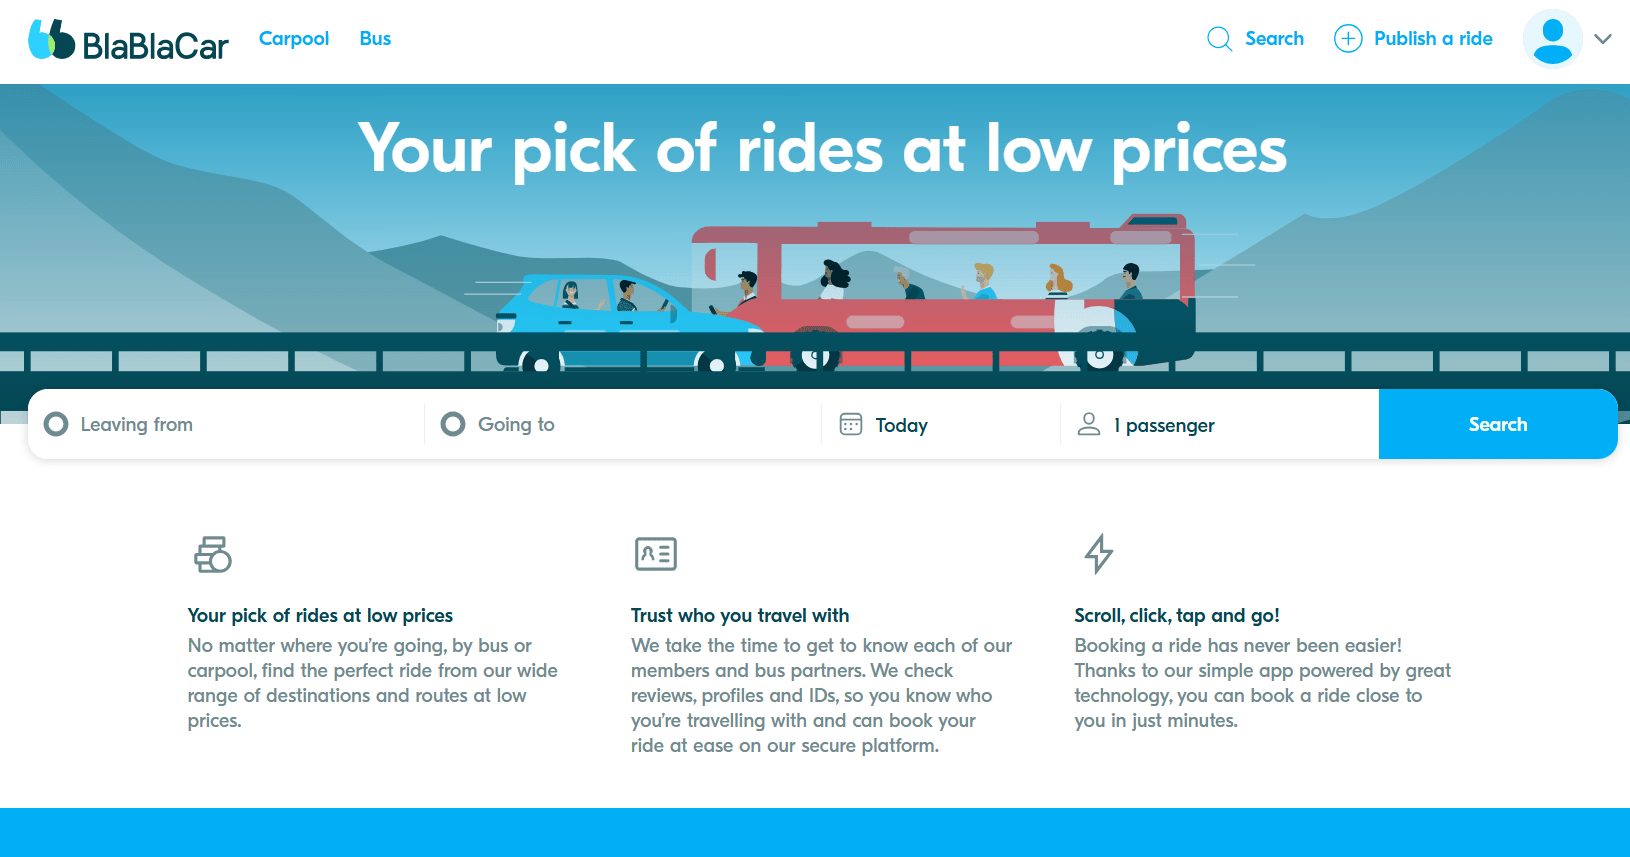Click the Leaving from input field
Screen dimensions: 1630x857
240,425
